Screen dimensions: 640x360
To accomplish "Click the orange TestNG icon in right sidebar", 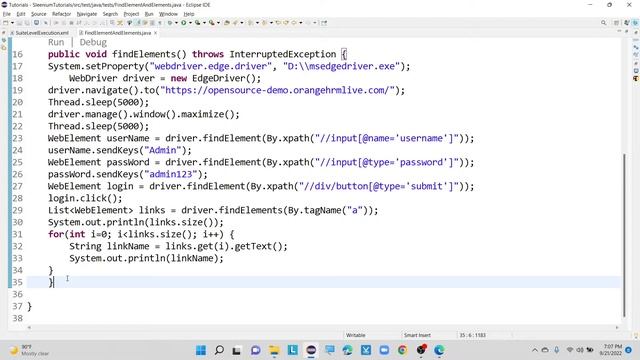I will pos(636,78).
